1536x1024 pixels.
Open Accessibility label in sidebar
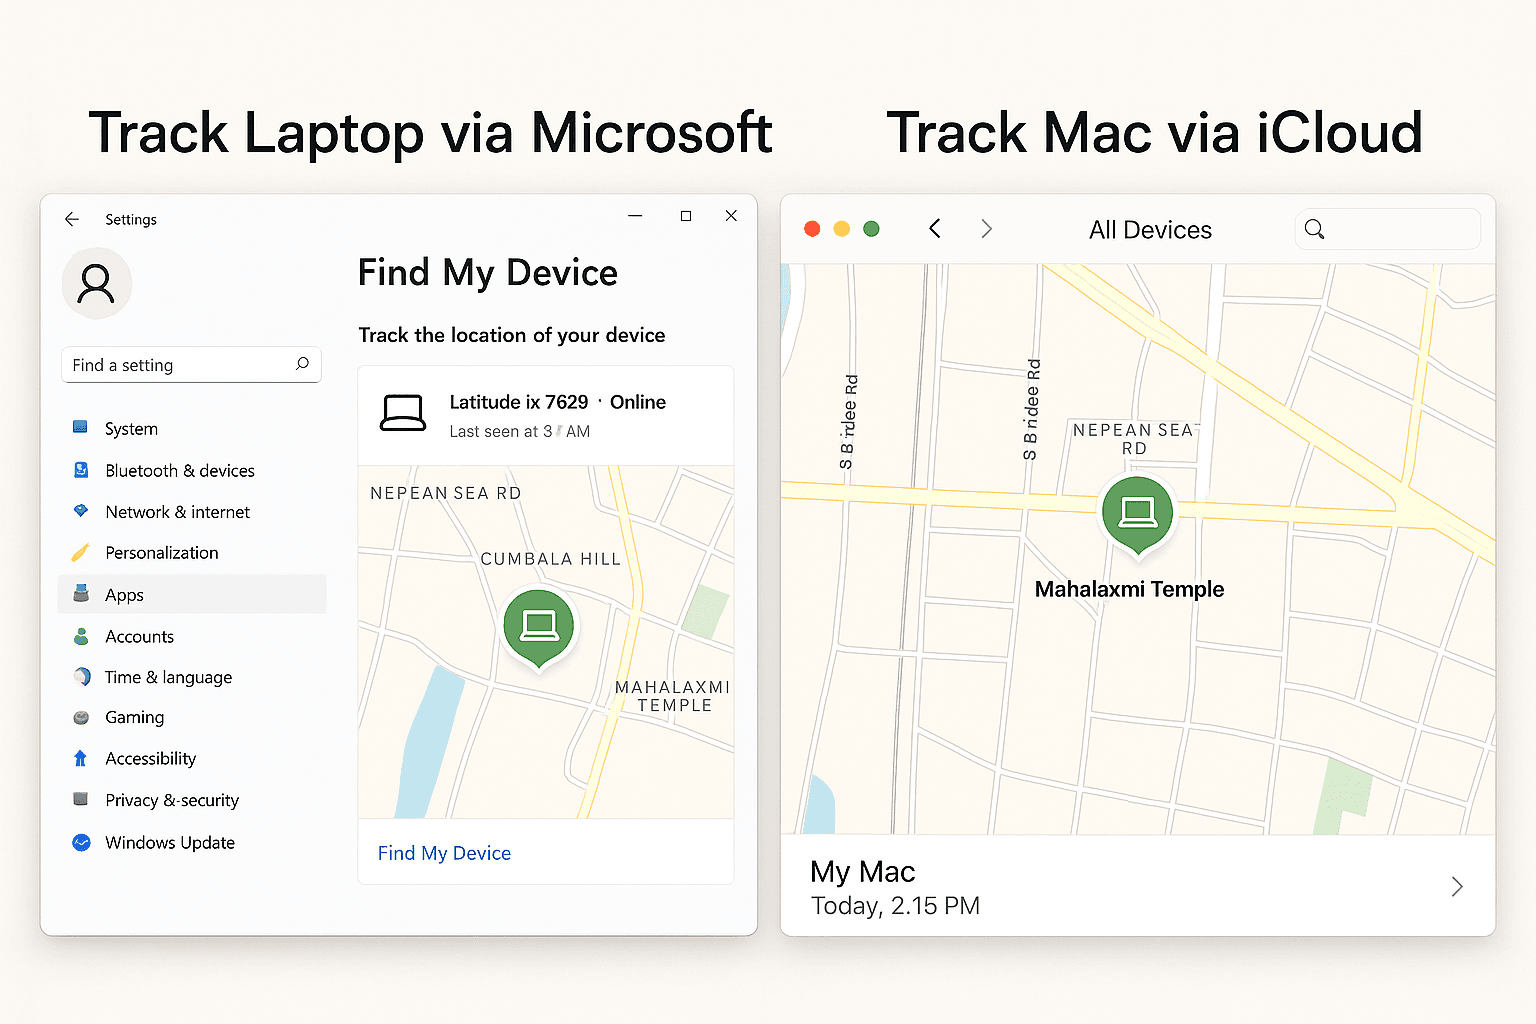(150, 758)
